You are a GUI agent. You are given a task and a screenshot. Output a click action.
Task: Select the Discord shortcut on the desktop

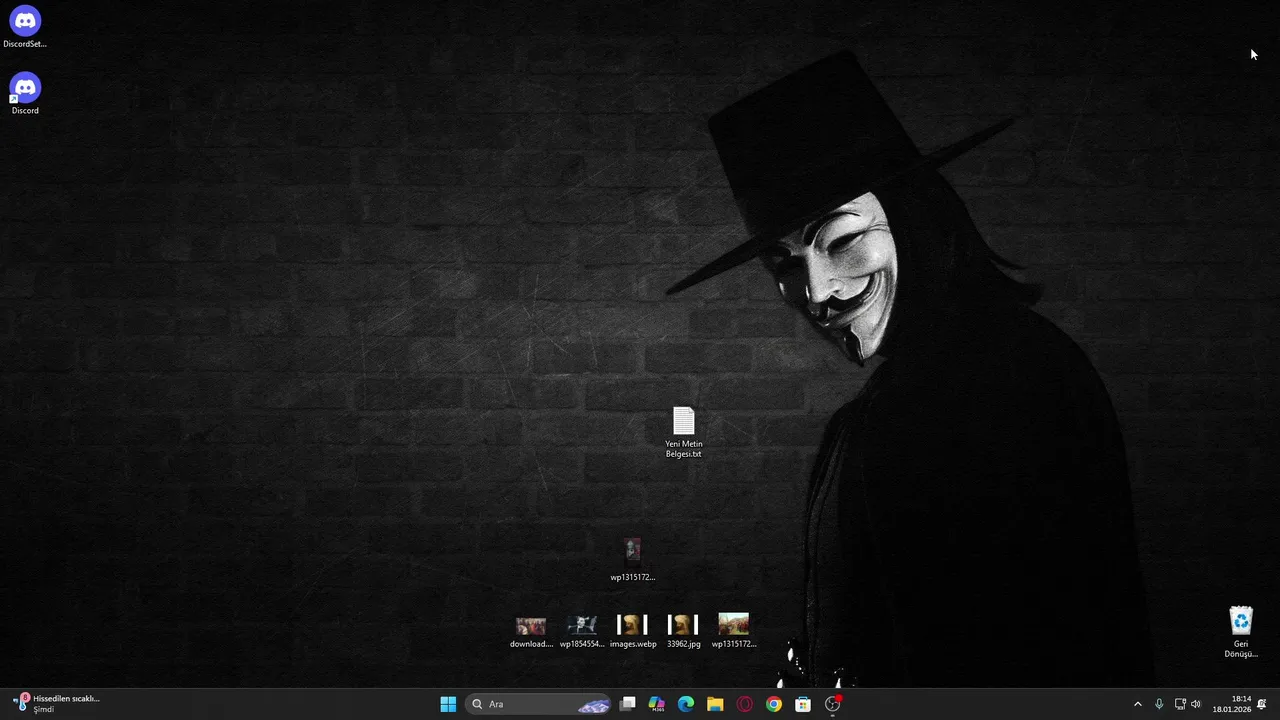25,94
